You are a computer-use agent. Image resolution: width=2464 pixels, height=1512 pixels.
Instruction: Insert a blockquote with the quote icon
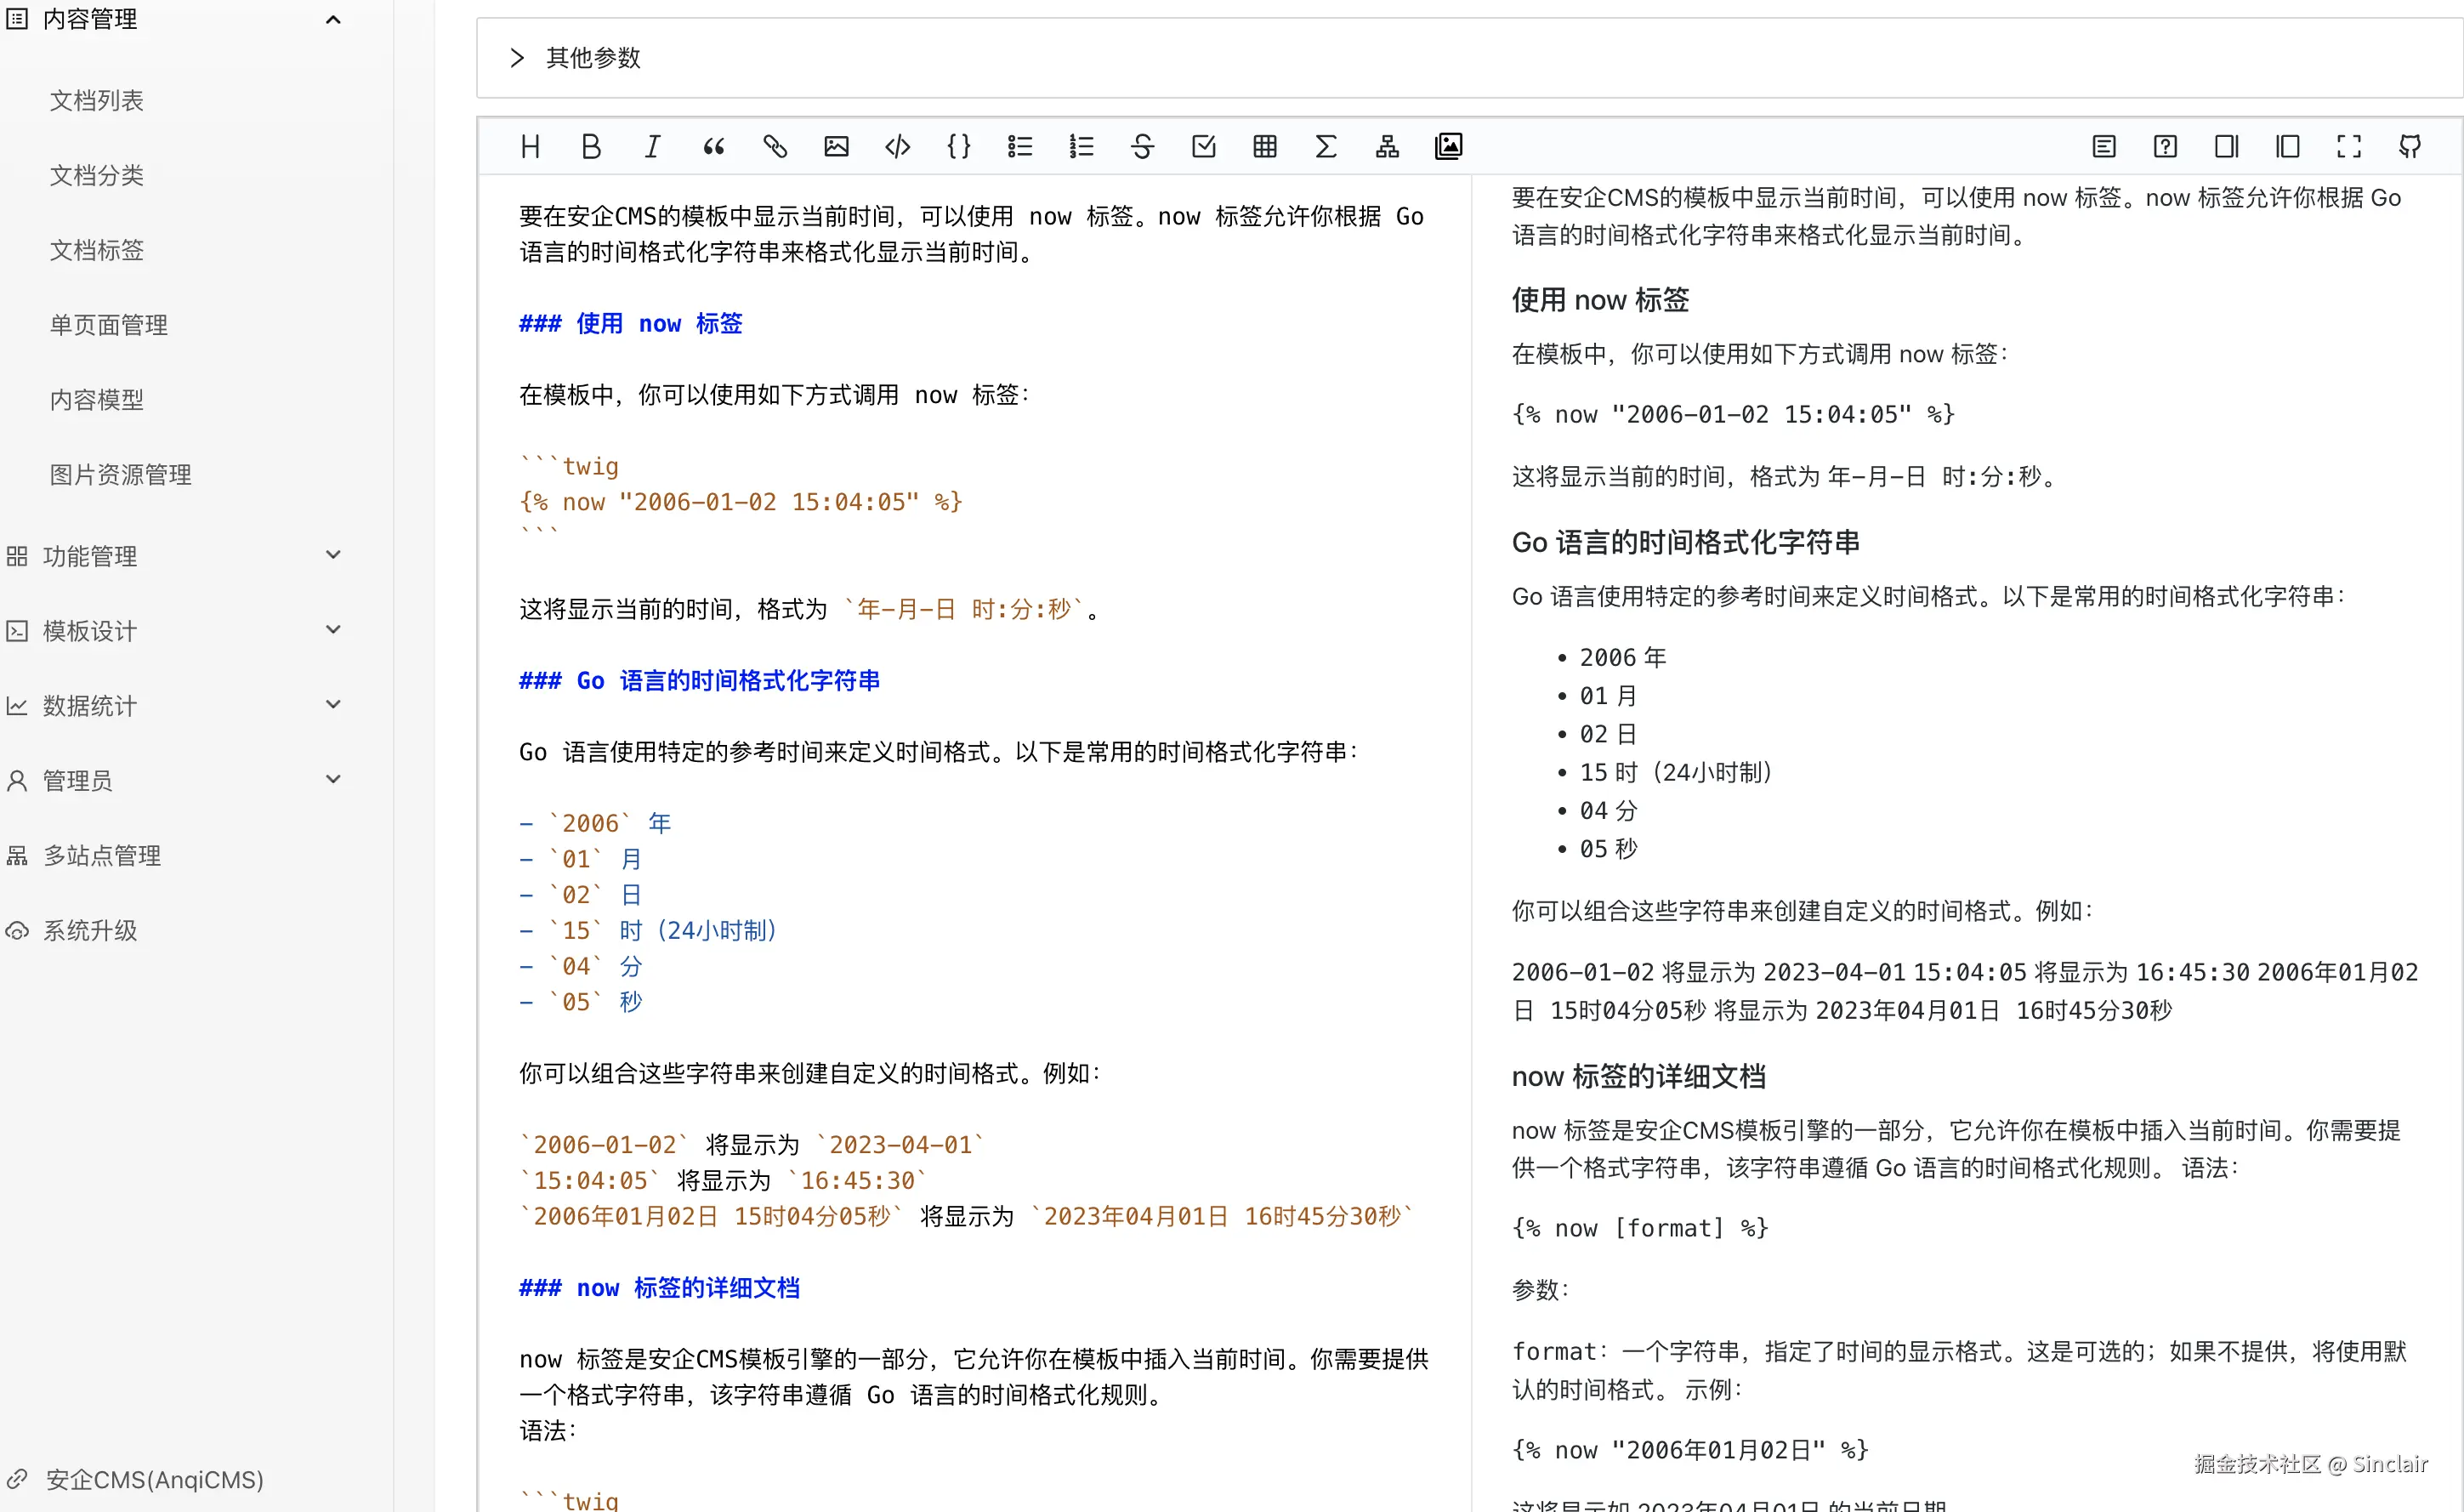coord(713,147)
